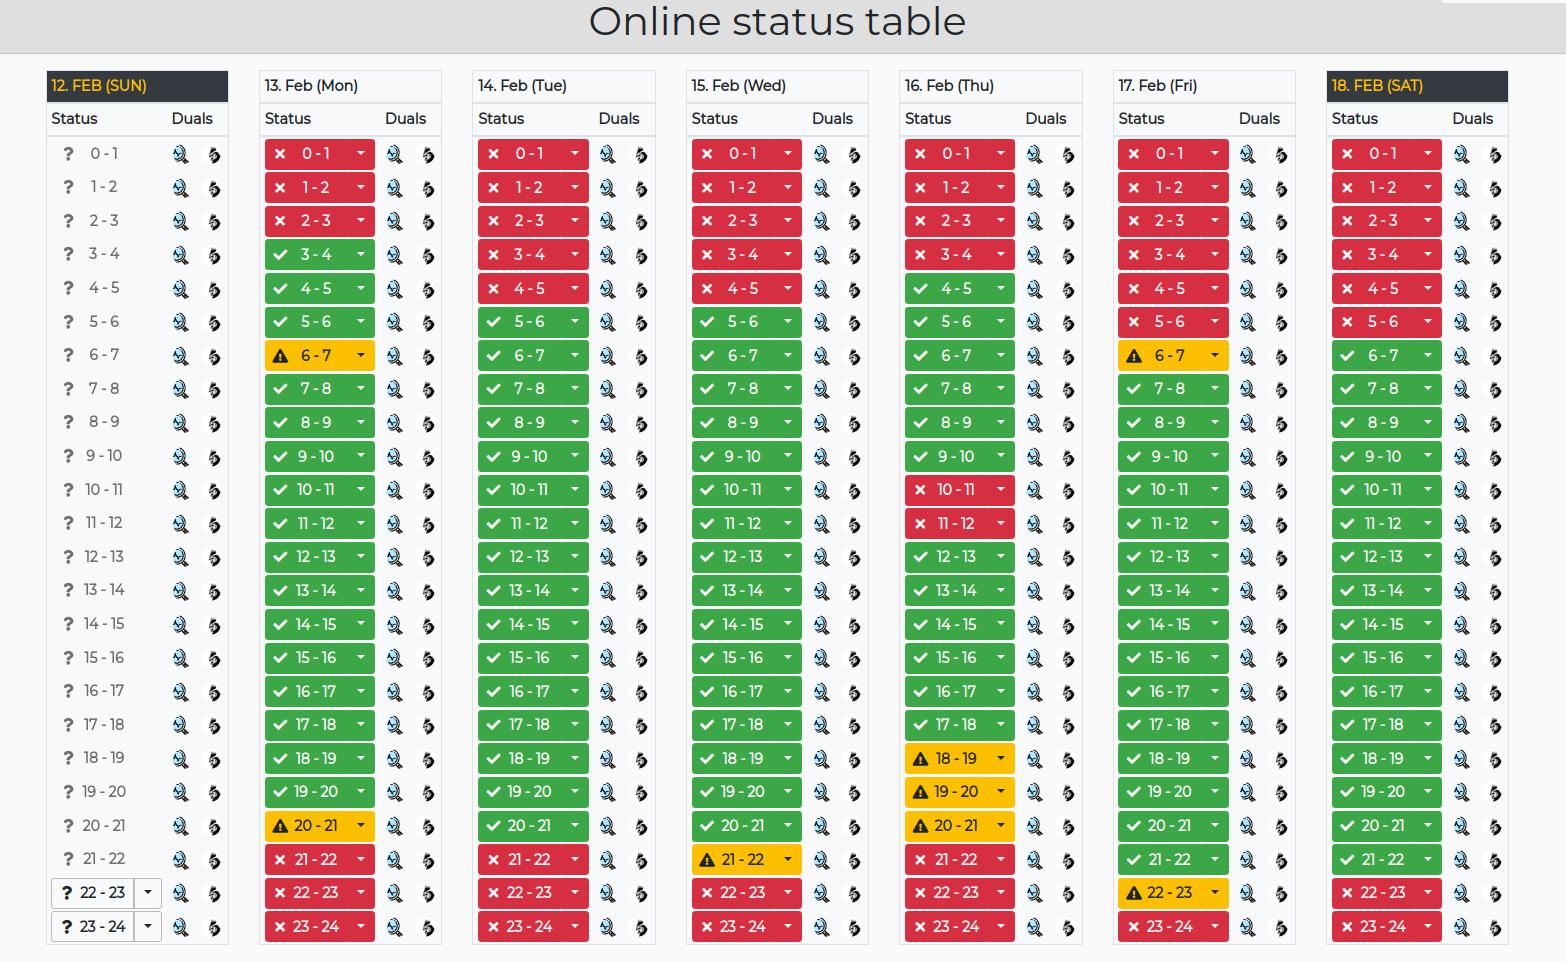The height and width of the screenshot is (962, 1566).
Task: Open magnifier analysis icon for Tuesday 6-7
Action: tap(607, 356)
